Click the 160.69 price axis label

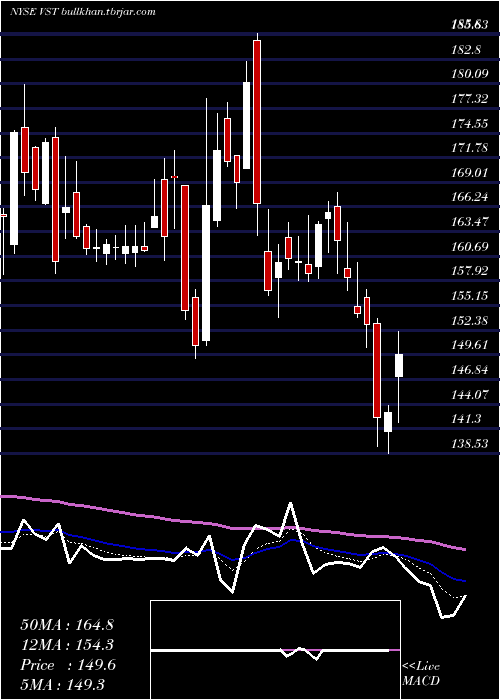click(x=470, y=246)
